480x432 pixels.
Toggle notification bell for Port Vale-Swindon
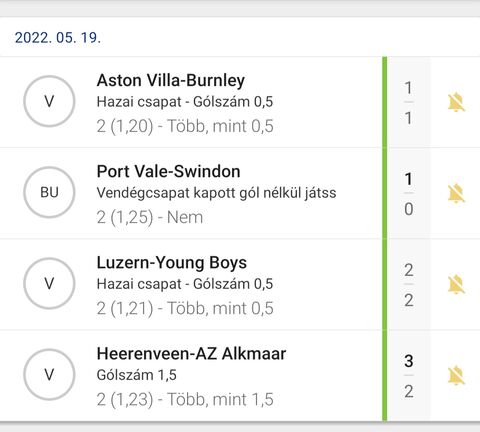pos(456,193)
